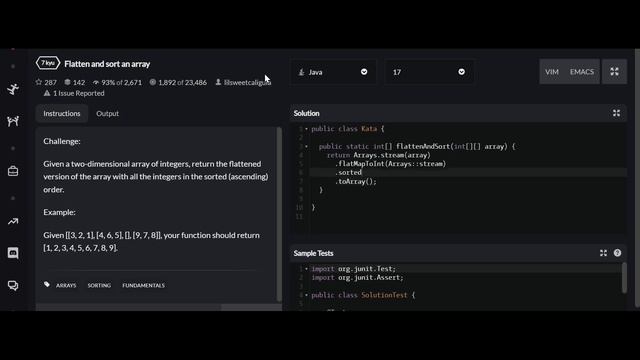Open the leaderboard trend arrow icon

[x=13, y=222]
